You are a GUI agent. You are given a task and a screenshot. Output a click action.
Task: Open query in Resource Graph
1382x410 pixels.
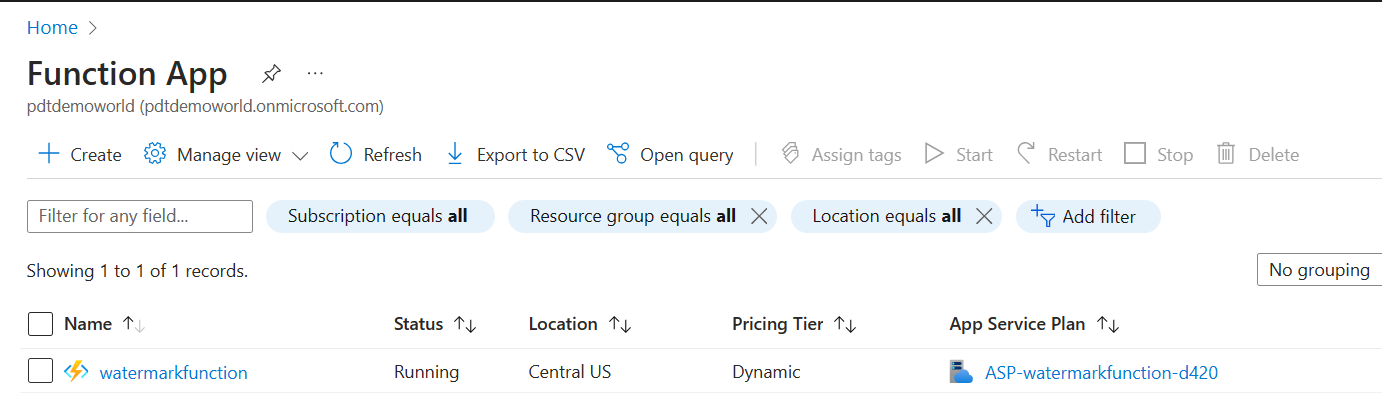(670, 155)
